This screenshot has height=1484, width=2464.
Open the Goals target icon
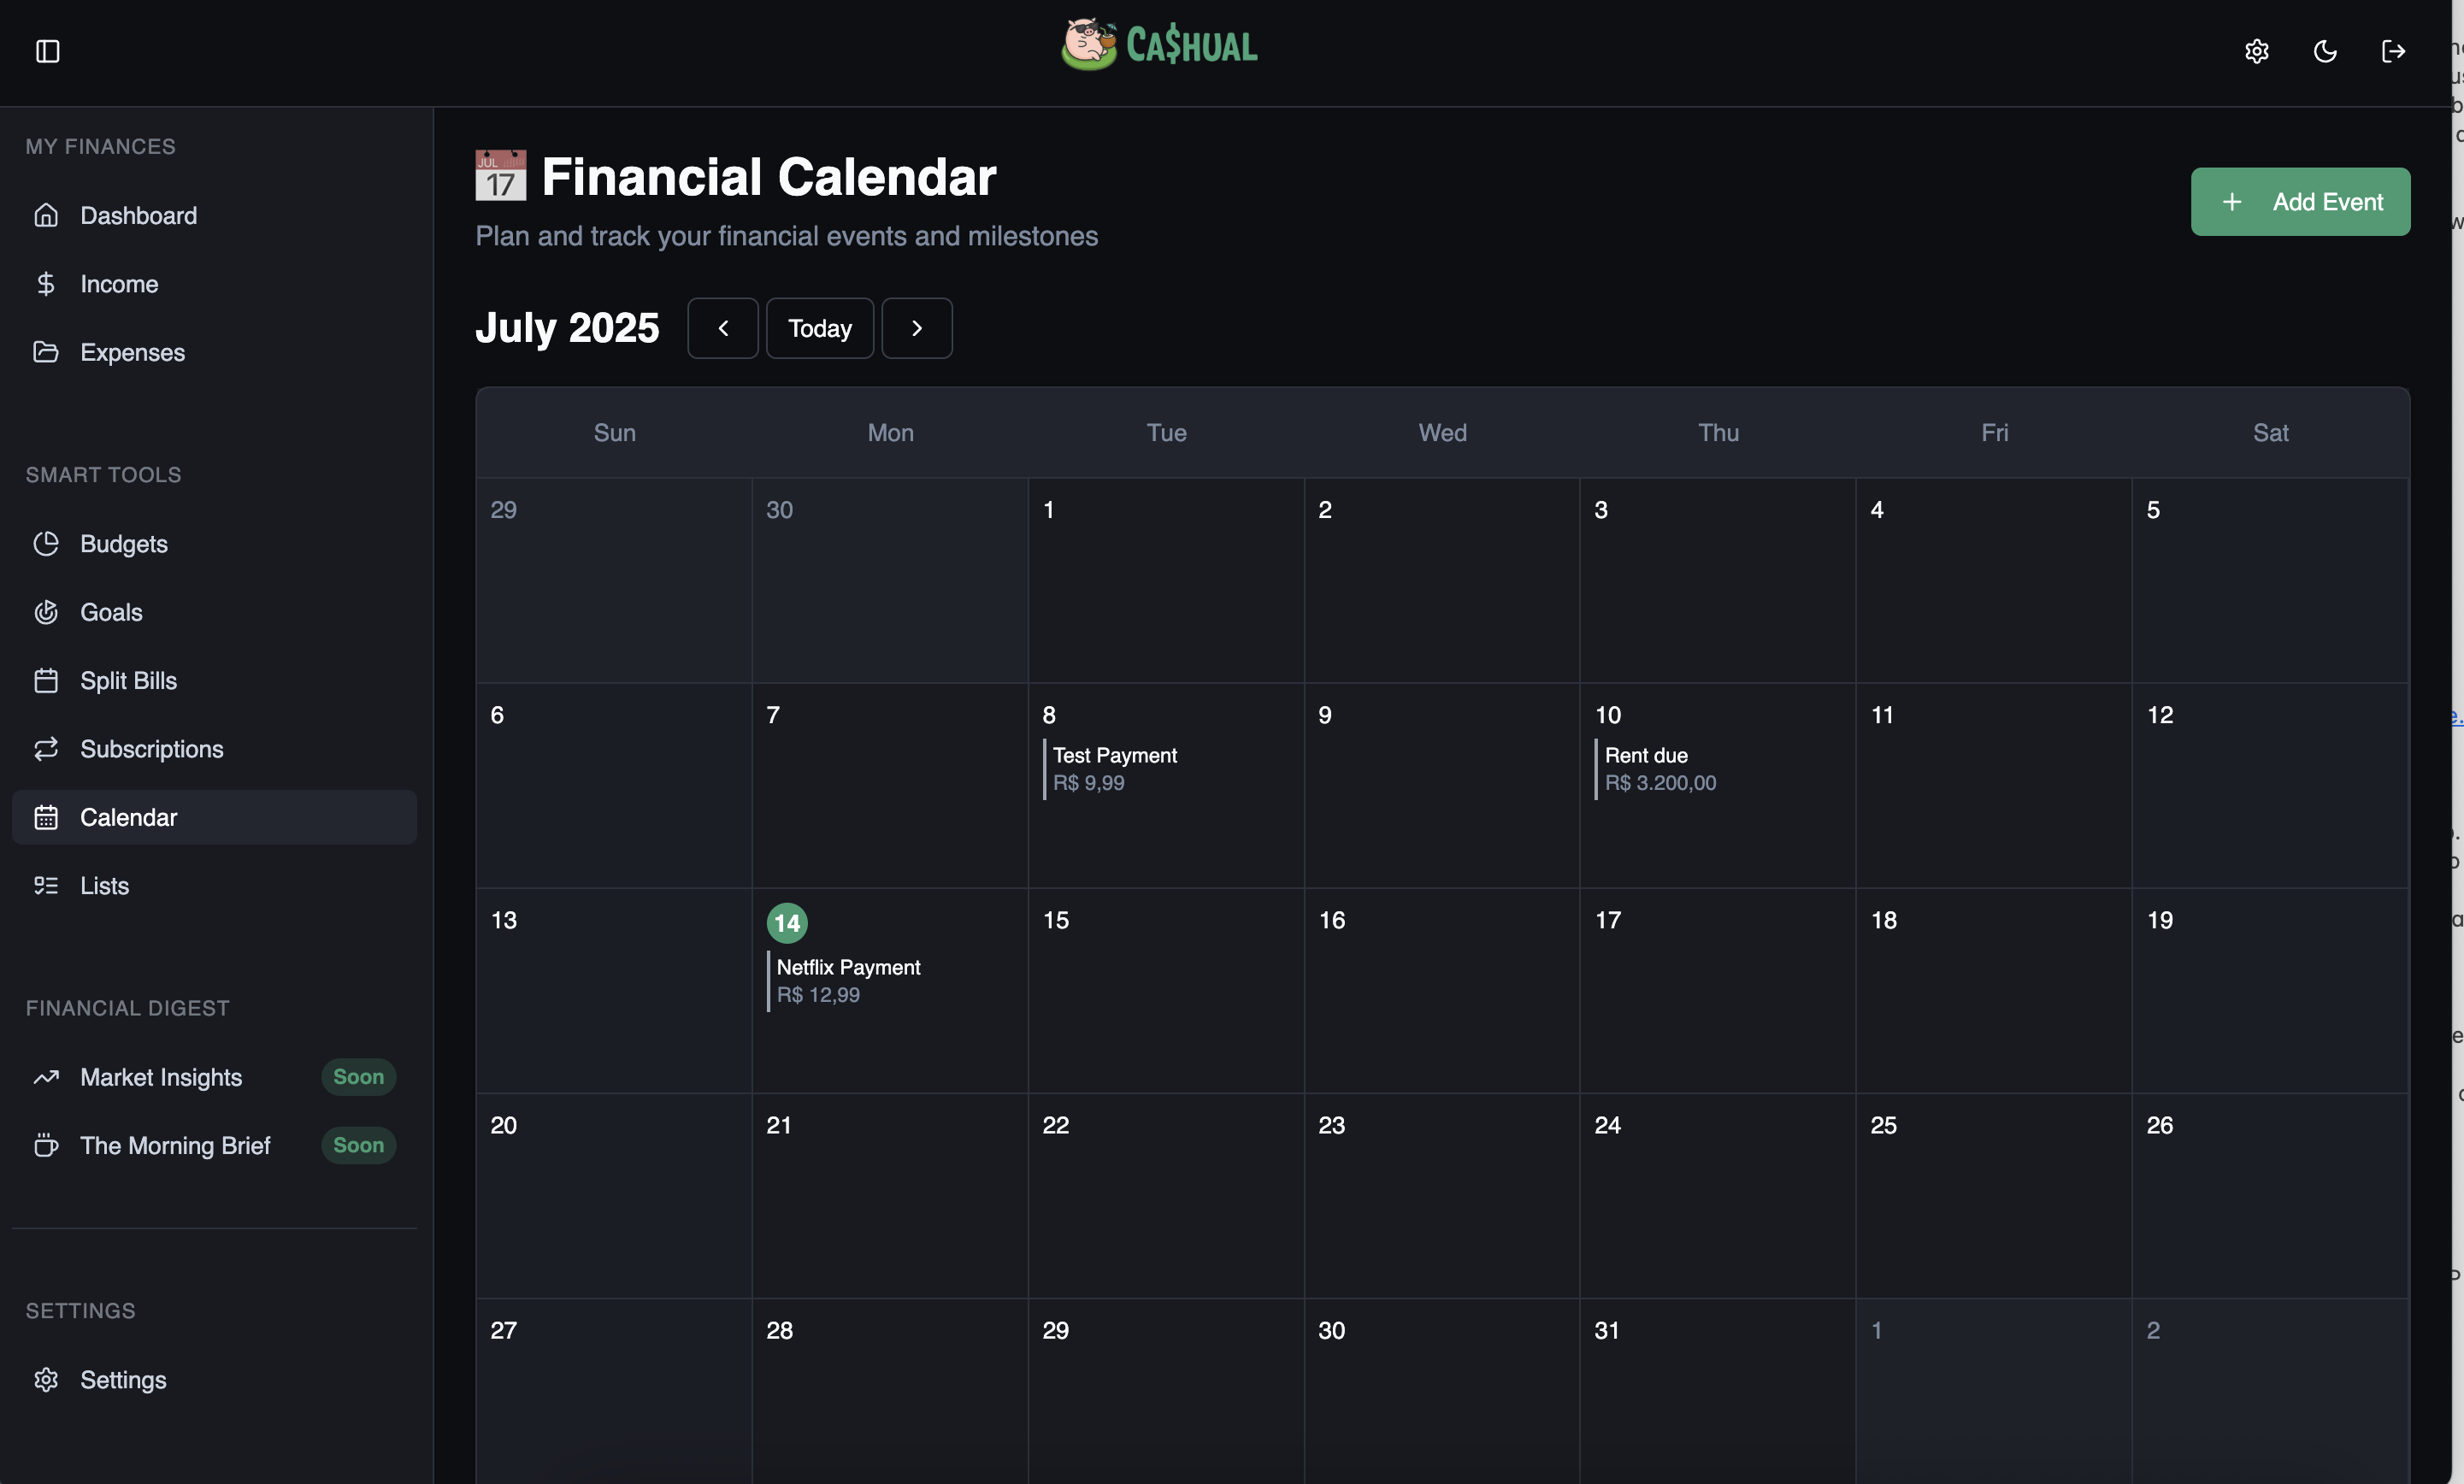coord(46,612)
